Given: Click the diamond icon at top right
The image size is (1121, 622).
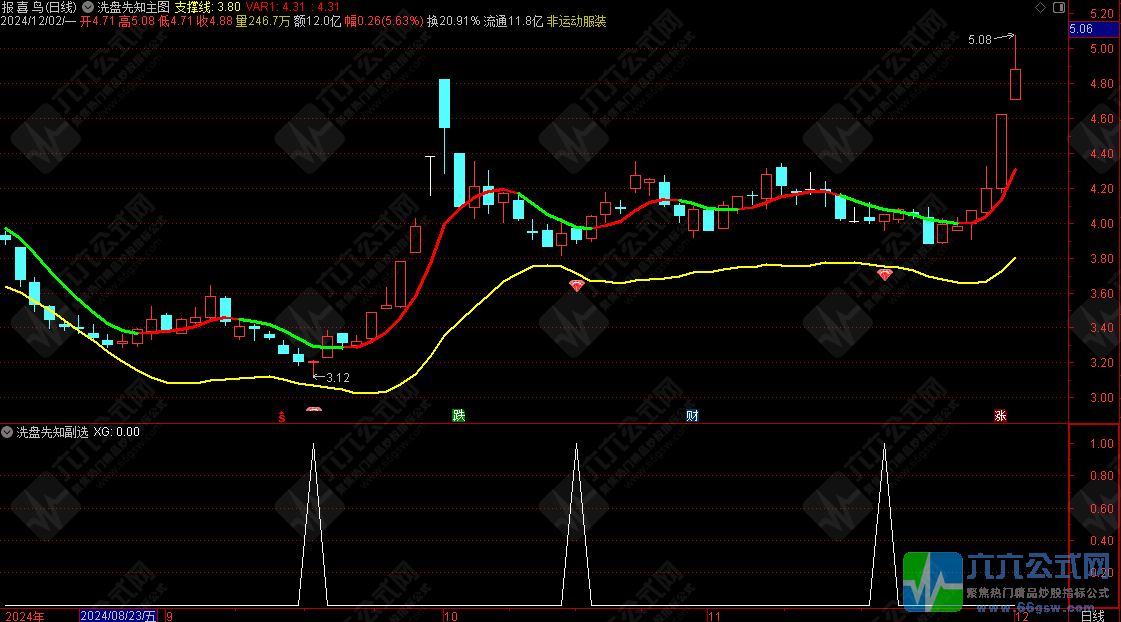Looking at the screenshot, I should point(1040,8).
